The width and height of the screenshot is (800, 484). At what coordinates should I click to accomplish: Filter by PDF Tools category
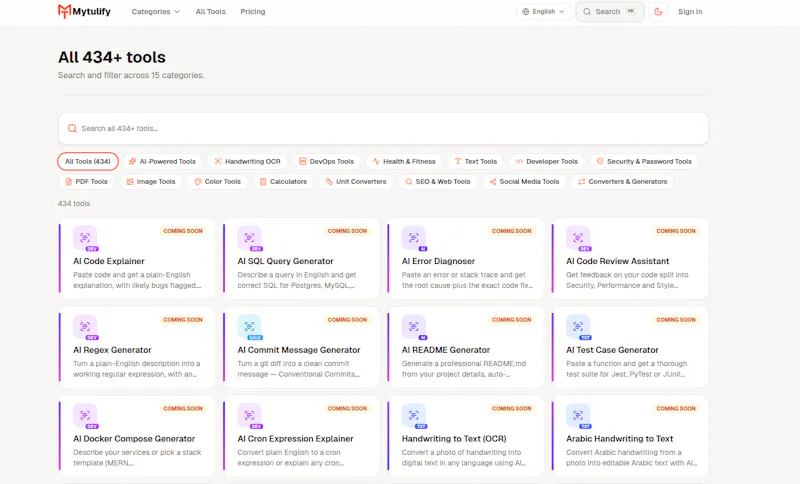(x=87, y=182)
